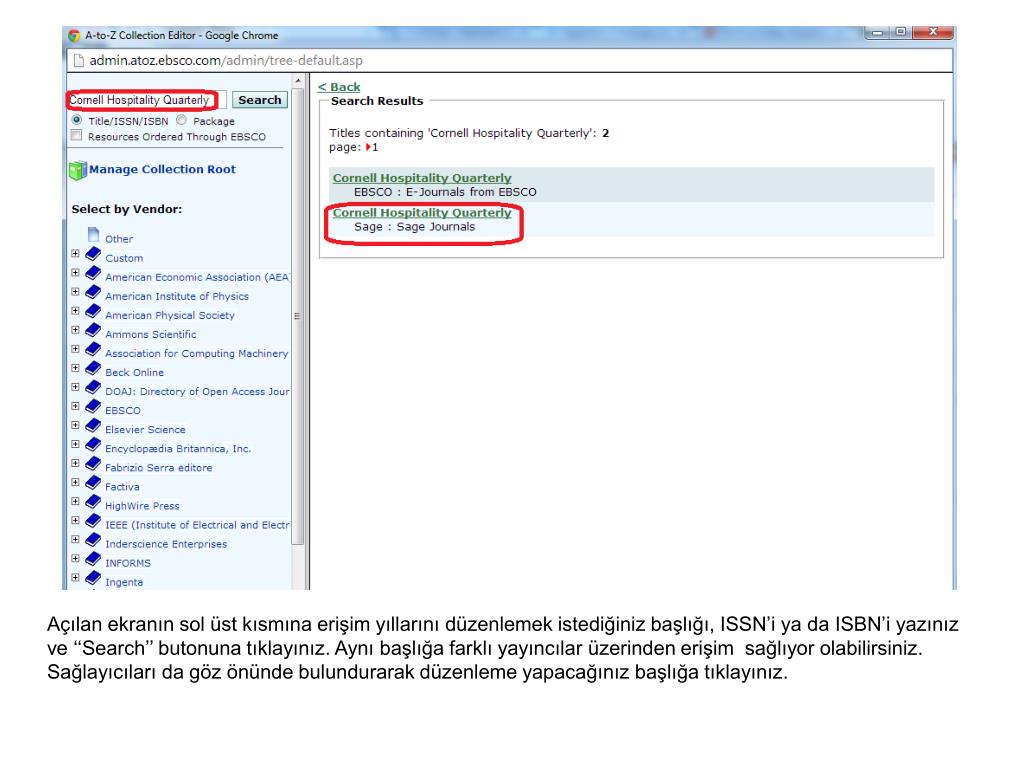Screen dimensions: 1024x768
Task: Select the Encyclopædia Britannica, Inc. vendor
Action: point(178,449)
